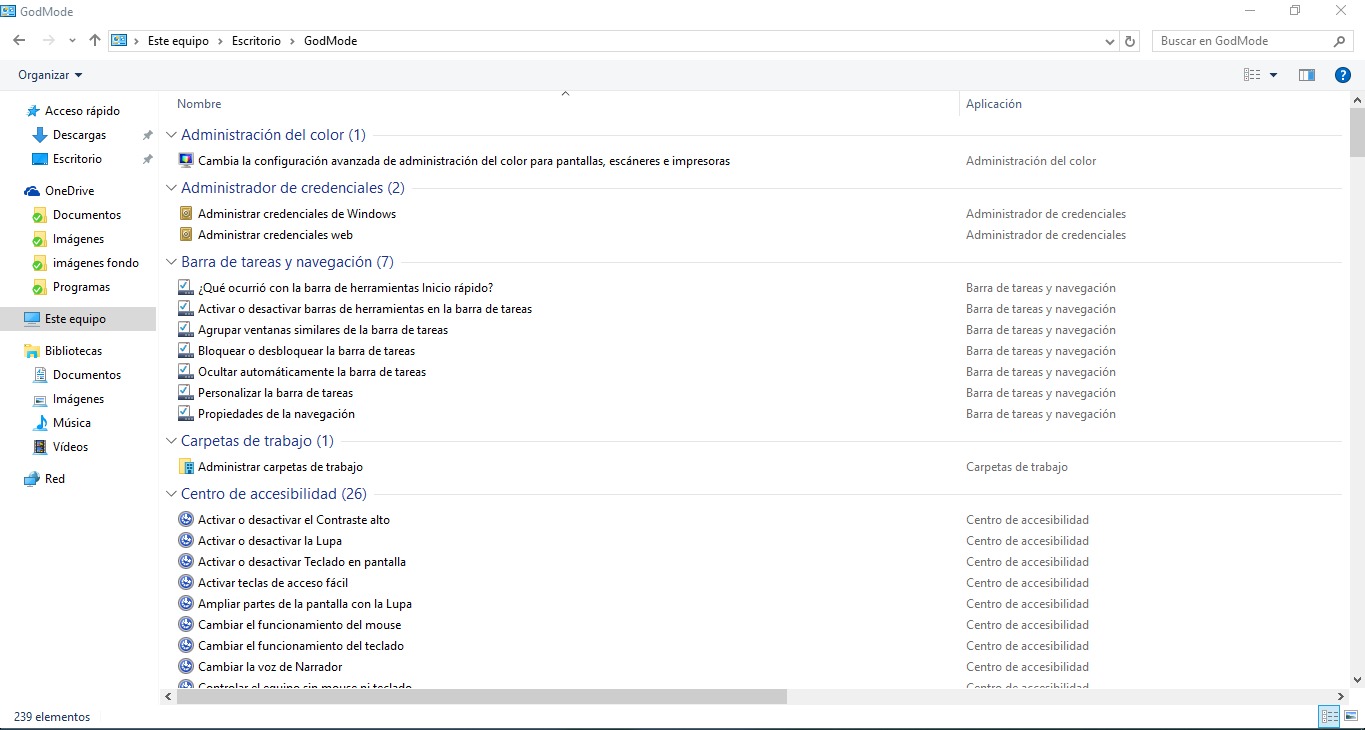The height and width of the screenshot is (730, 1365).
Task: Open OneDrive in the navigation pane
Action: [x=69, y=191]
